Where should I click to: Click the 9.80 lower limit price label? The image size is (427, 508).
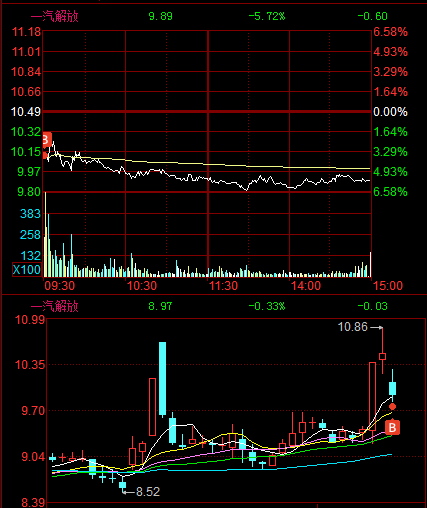(x=29, y=192)
